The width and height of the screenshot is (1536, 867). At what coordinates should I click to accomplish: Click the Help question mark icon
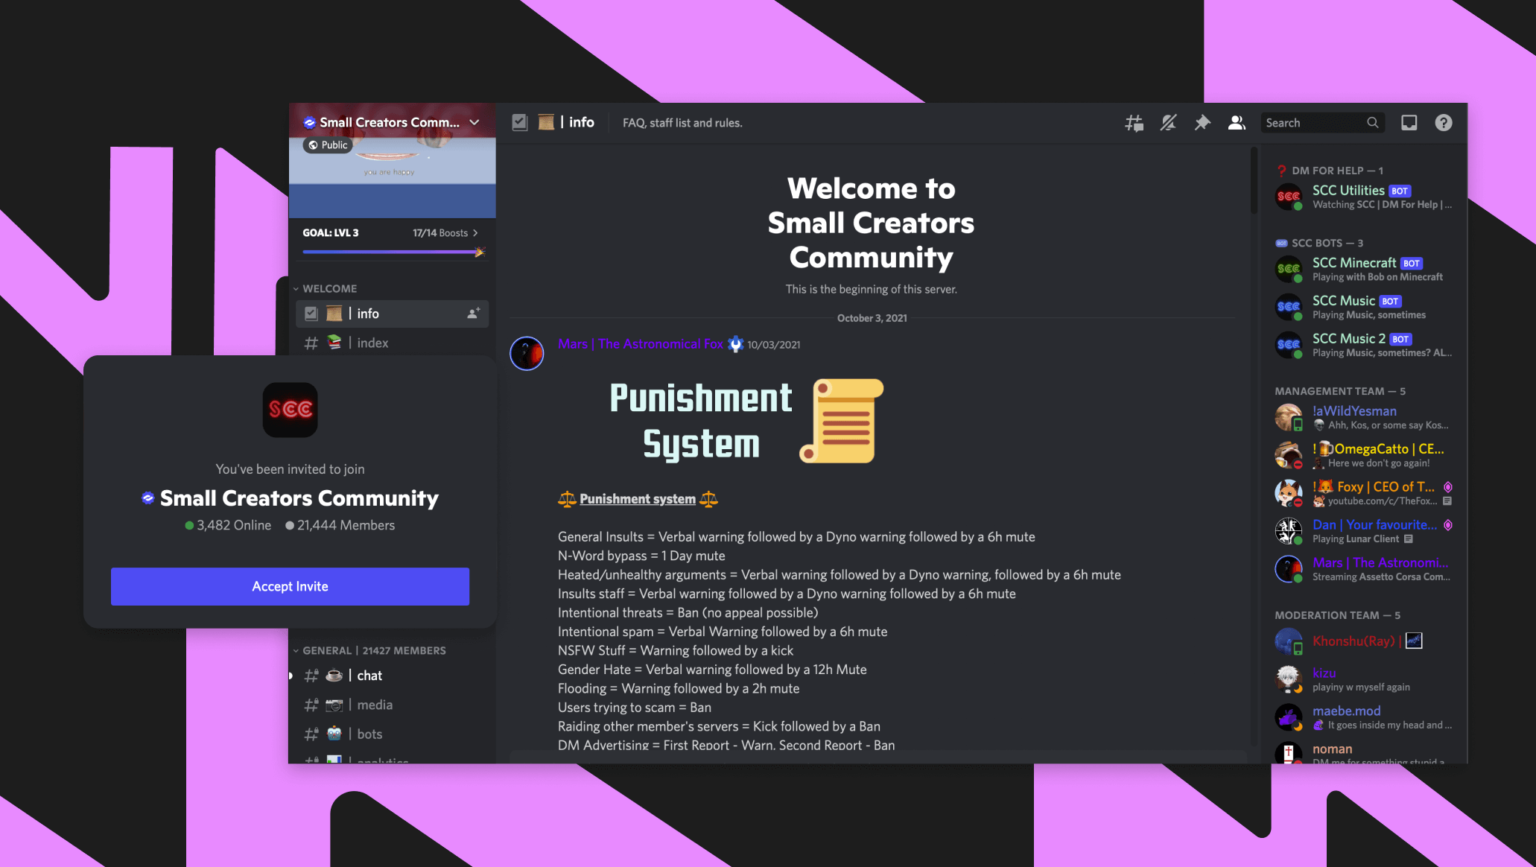(1443, 122)
